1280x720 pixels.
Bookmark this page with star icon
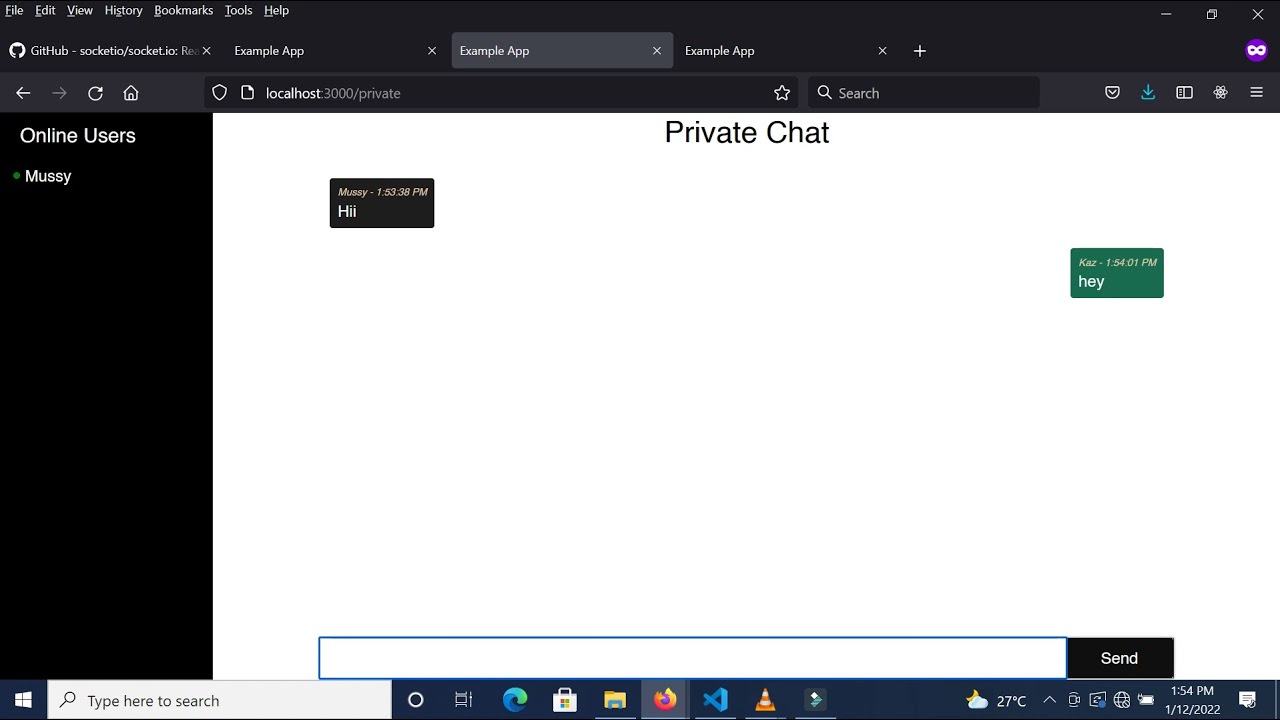pos(782,93)
